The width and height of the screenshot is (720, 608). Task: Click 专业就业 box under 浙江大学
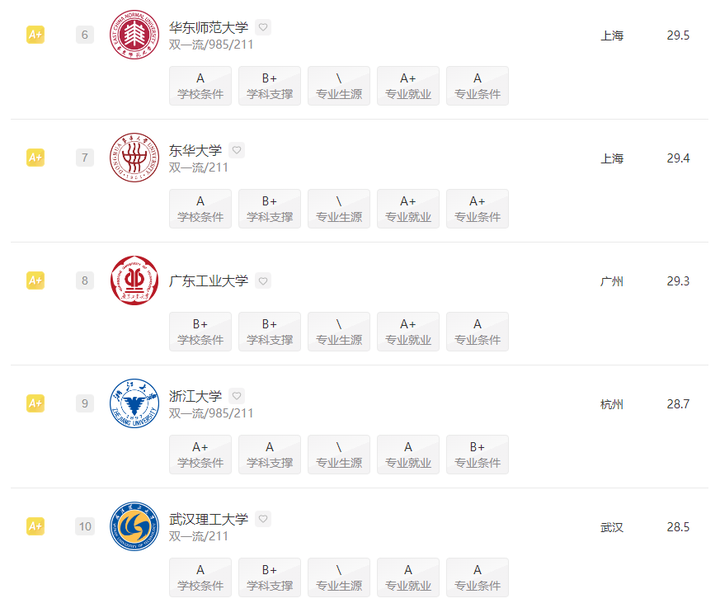pyautogui.click(x=408, y=455)
